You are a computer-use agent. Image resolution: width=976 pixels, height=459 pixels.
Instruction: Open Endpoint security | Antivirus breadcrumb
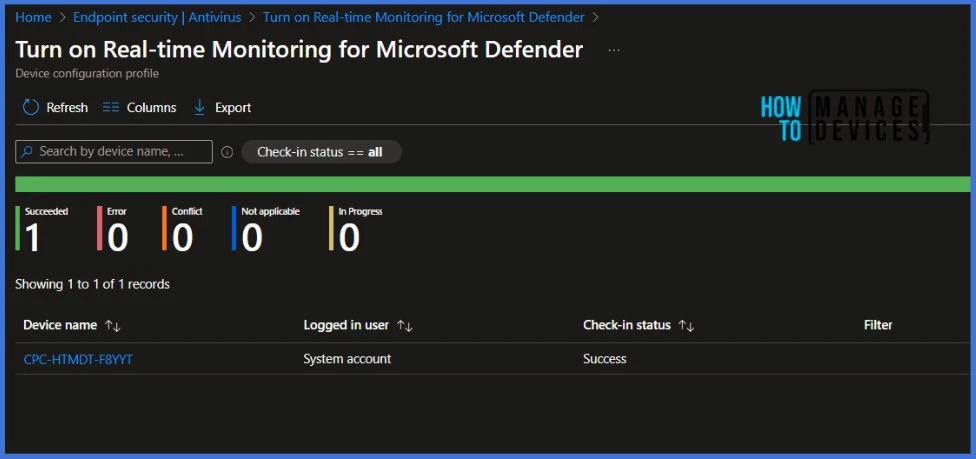(157, 17)
